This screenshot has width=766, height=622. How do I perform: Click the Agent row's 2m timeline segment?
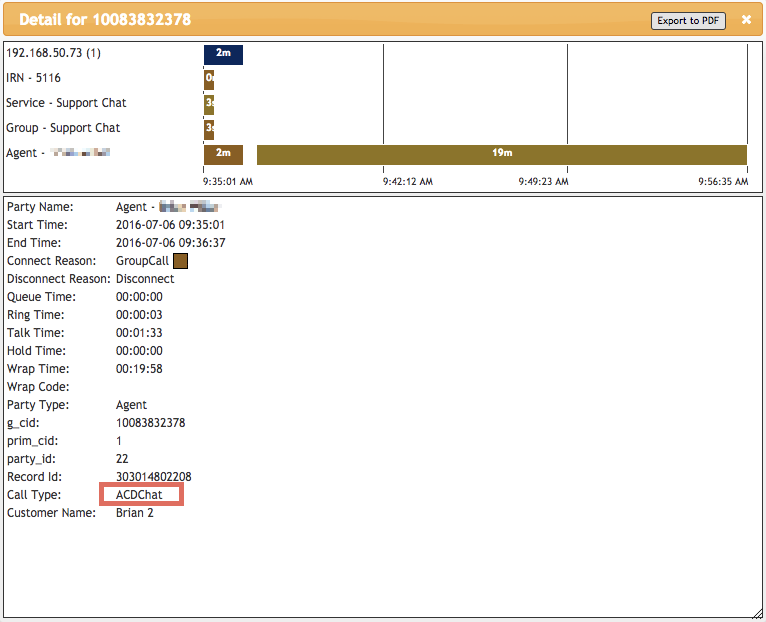tap(223, 154)
